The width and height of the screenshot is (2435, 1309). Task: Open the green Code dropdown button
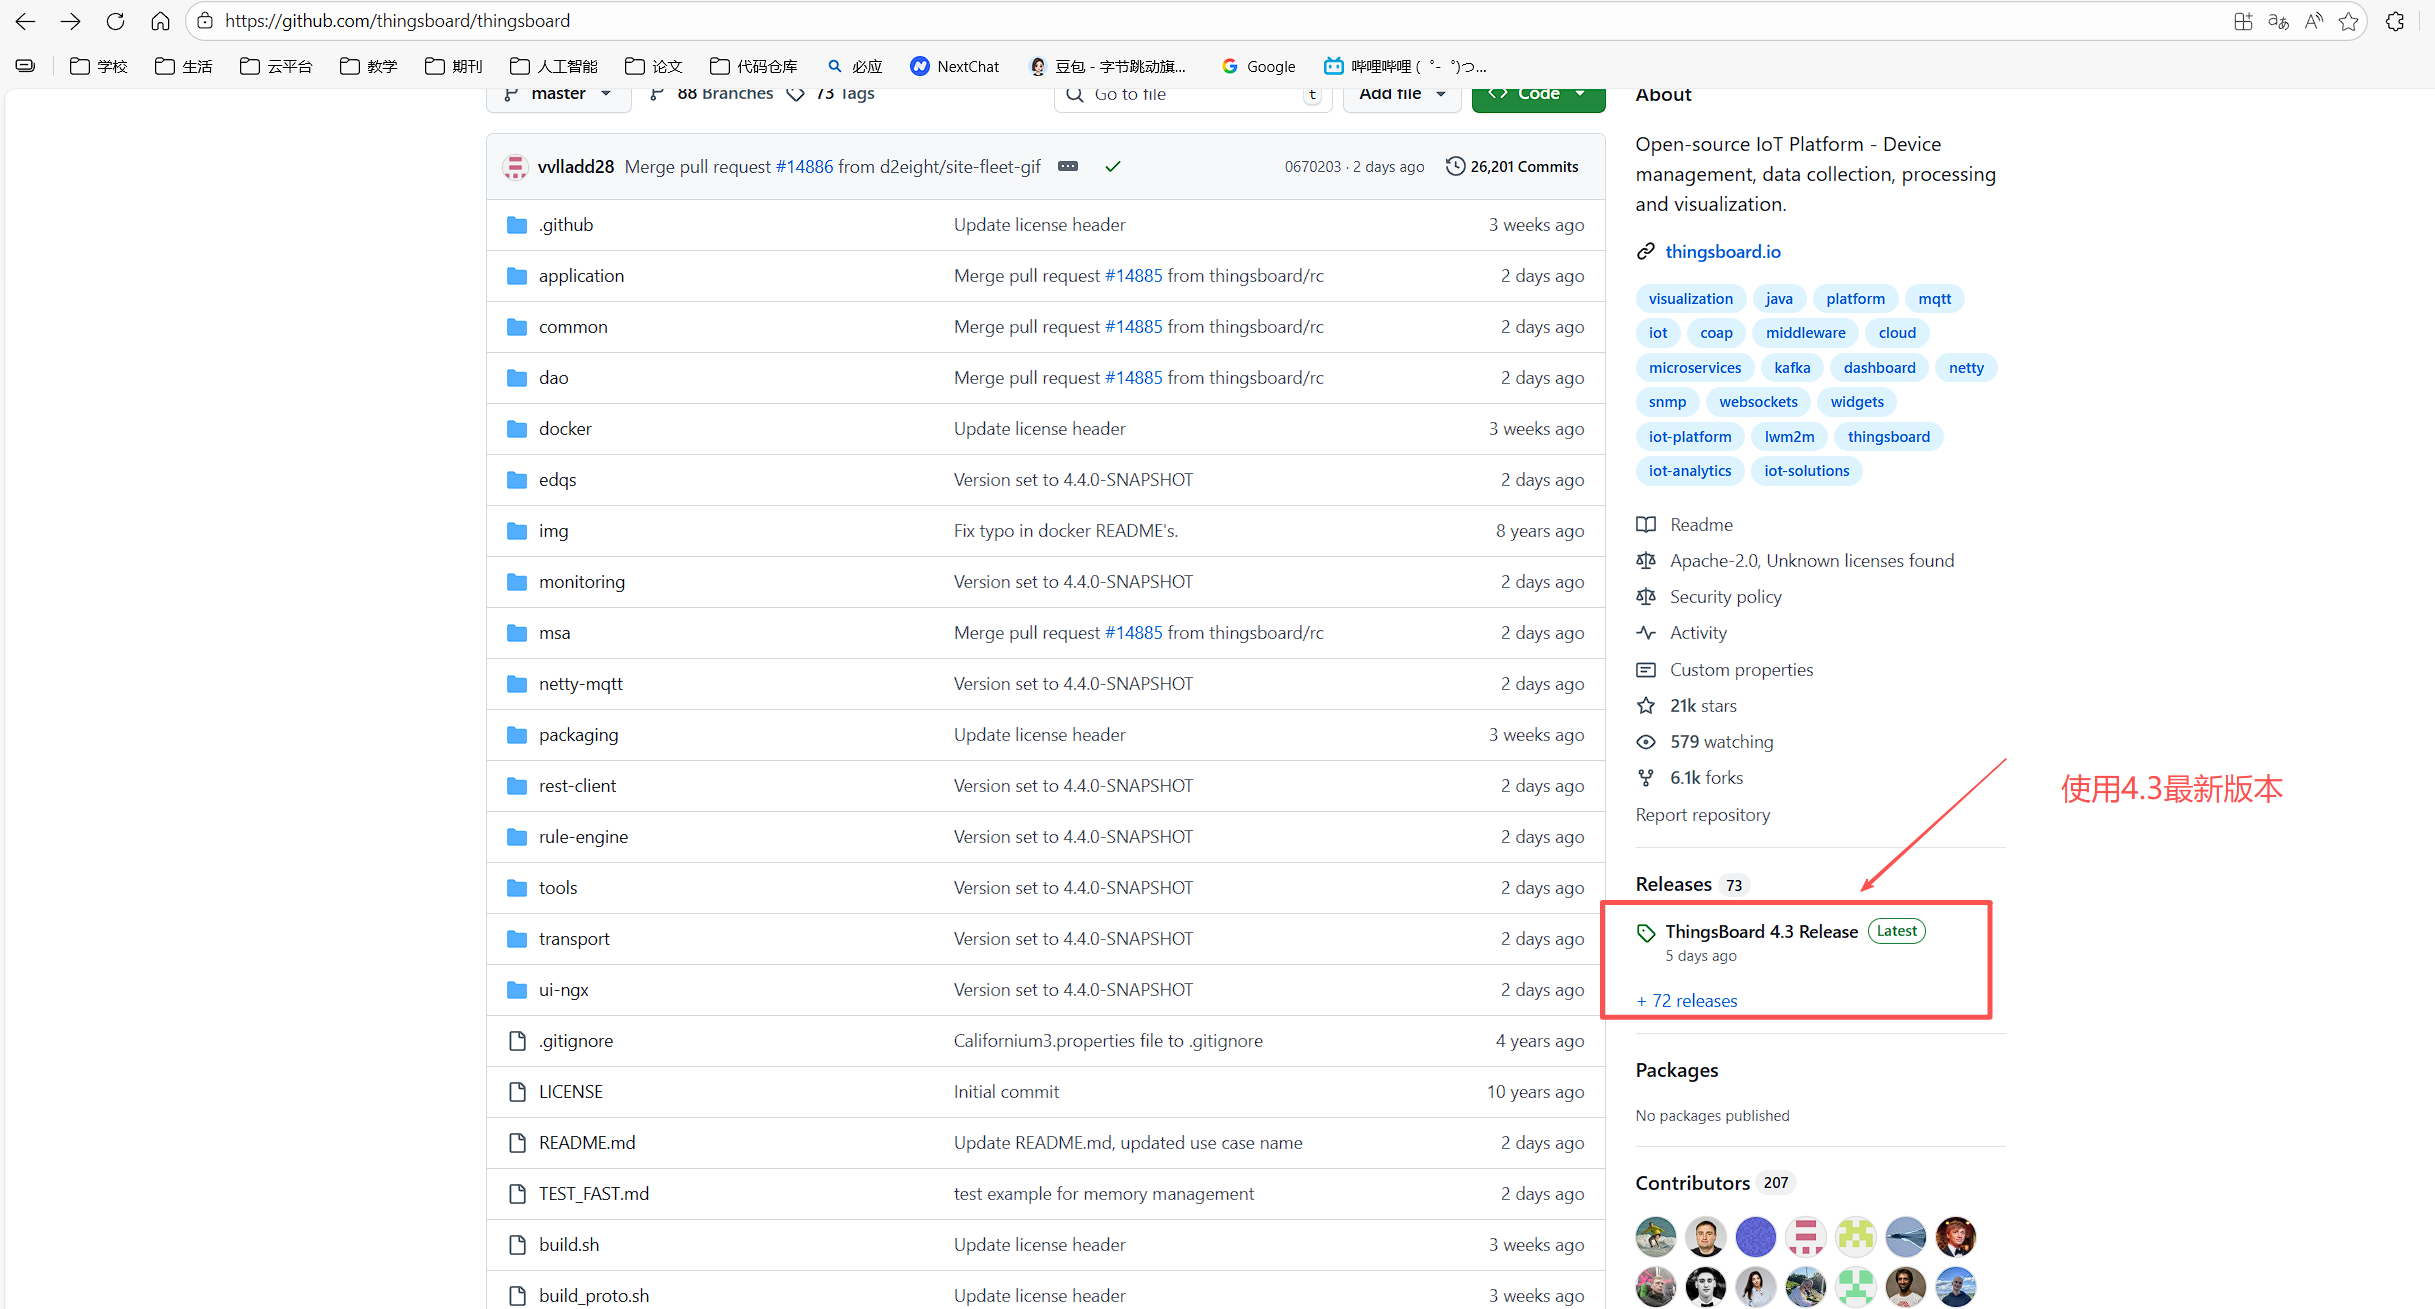point(1537,94)
